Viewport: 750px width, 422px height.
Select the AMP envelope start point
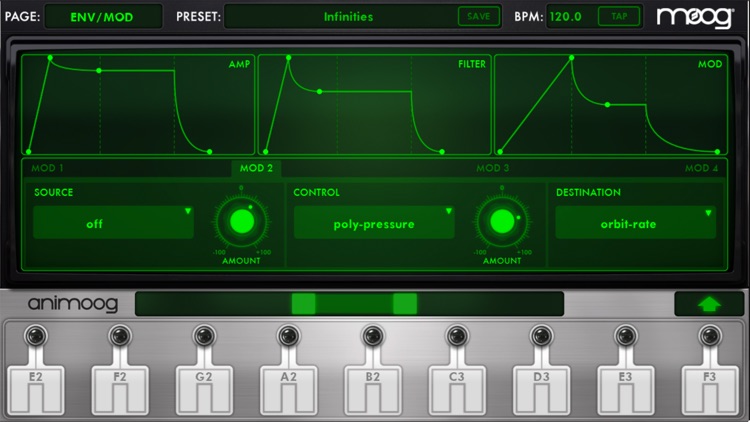tap(29, 152)
